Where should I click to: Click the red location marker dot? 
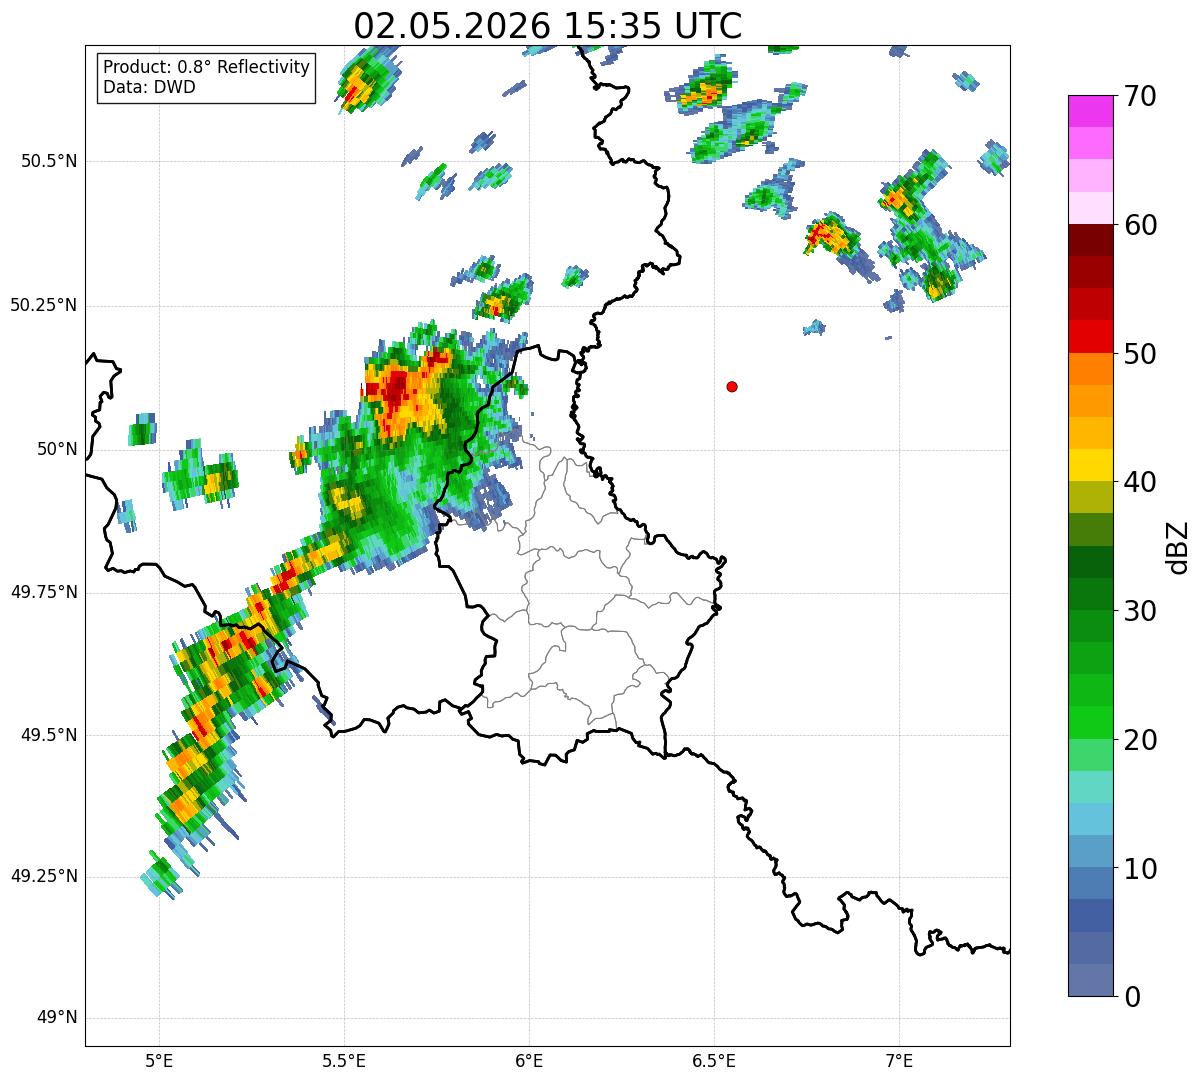pyautogui.click(x=732, y=386)
